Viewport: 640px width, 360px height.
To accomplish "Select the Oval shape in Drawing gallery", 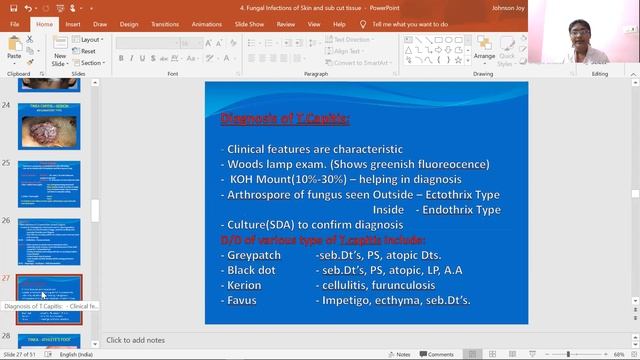I will pyautogui.click(x=448, y=40).
